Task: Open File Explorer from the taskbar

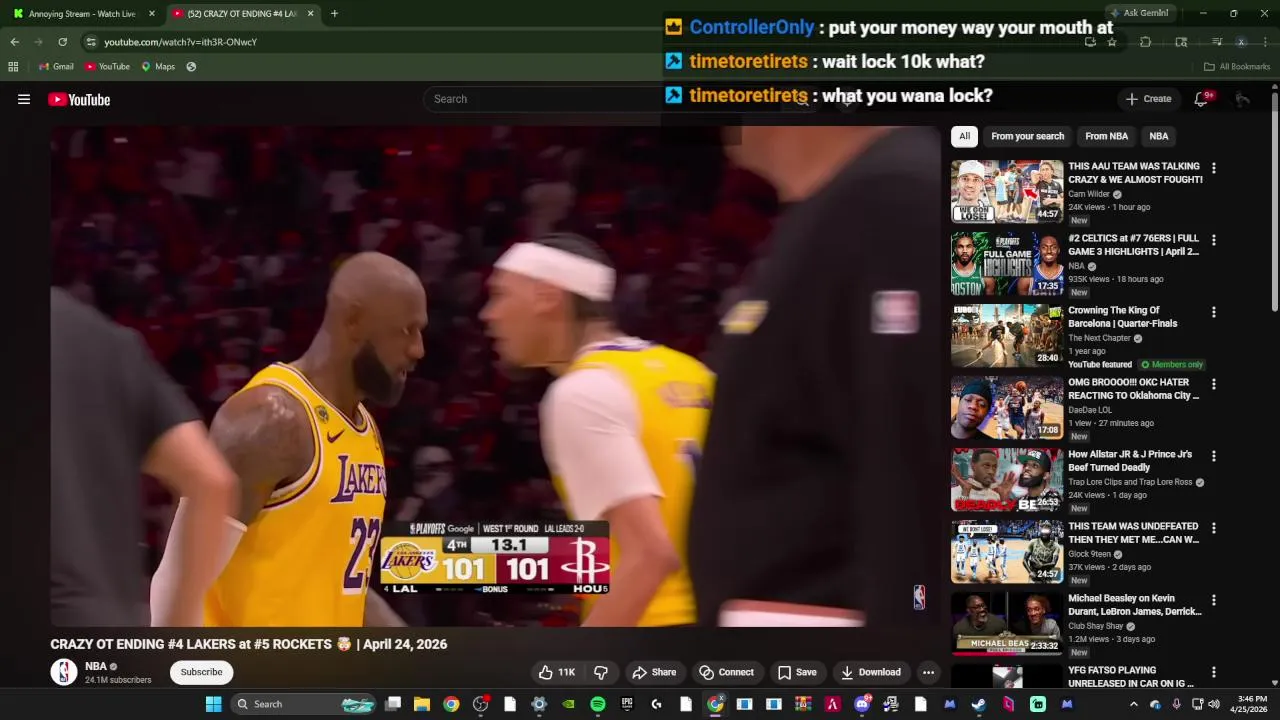Action: (x=422, y=704)
